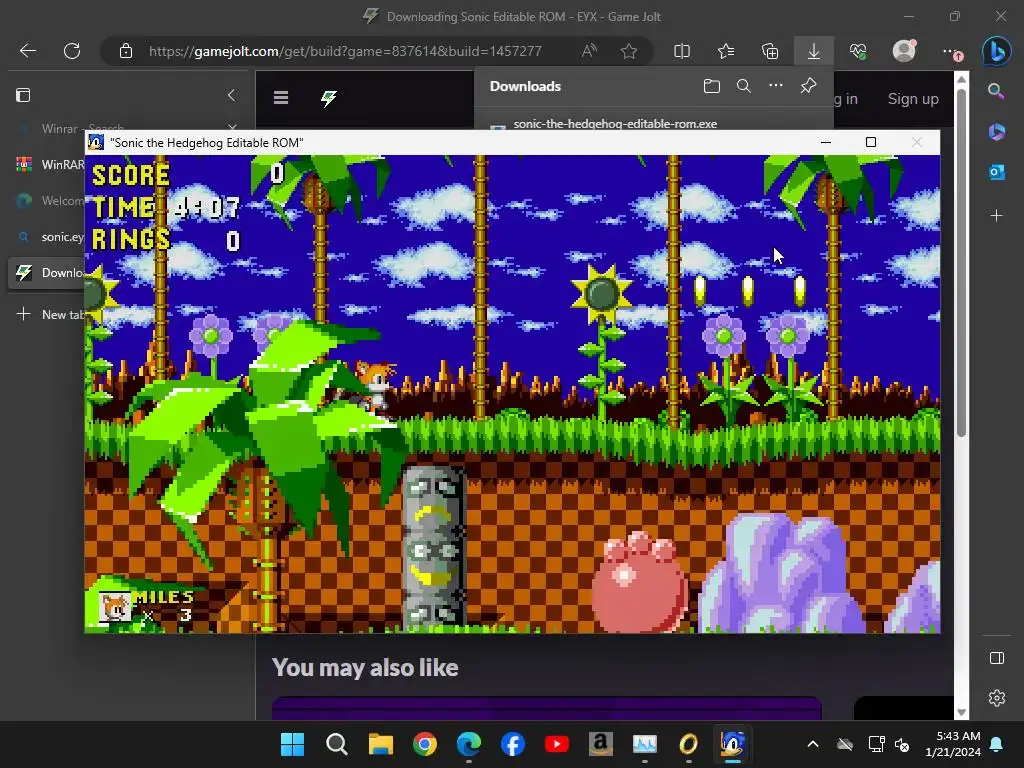Click the Sonic game window title icon

click(96, 142)
